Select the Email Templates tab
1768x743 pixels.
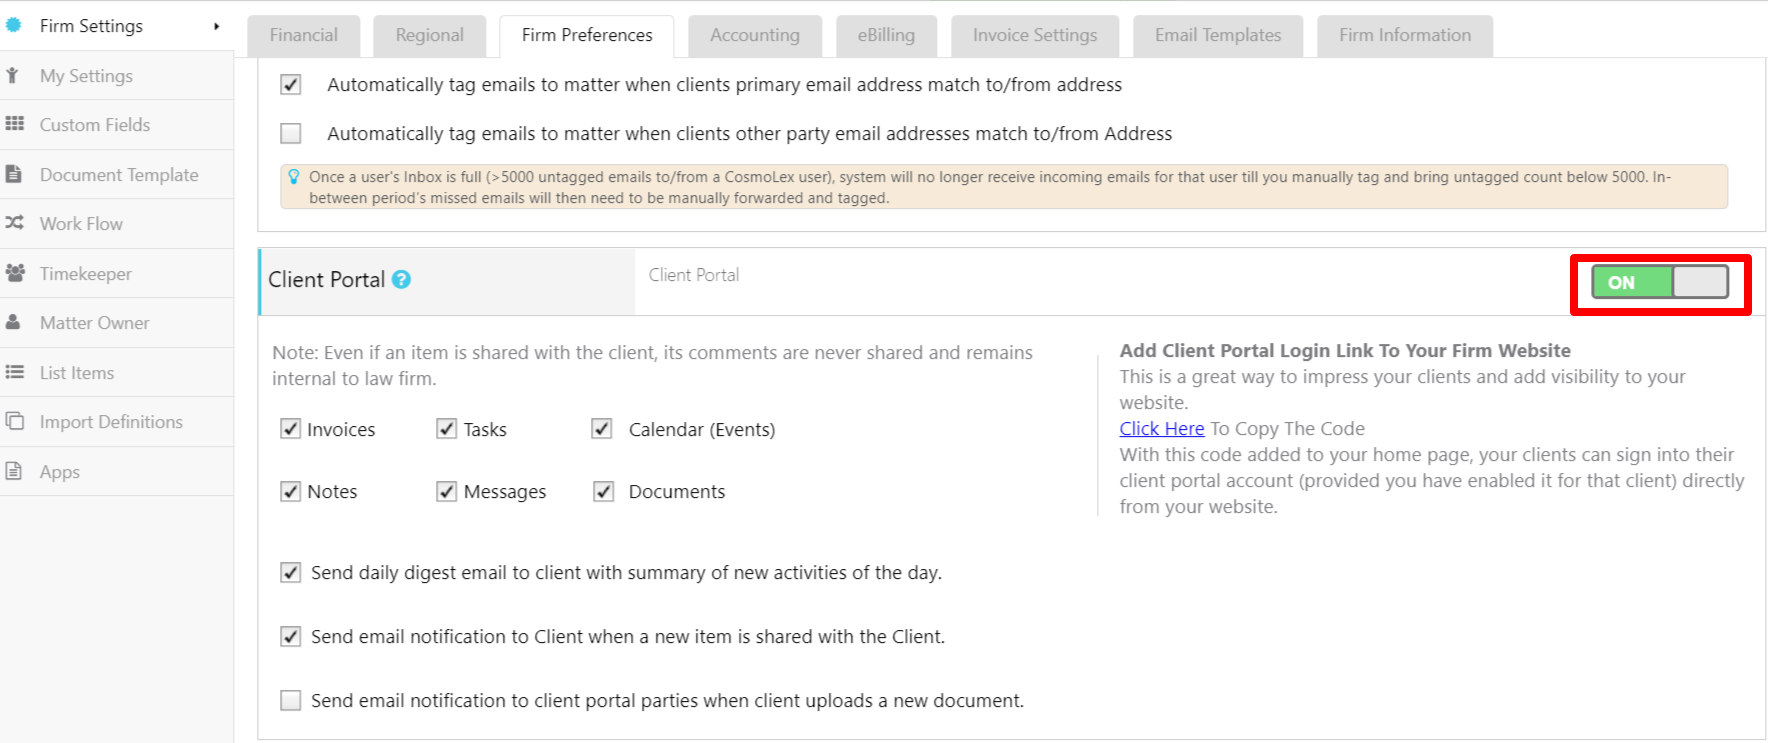point(1217,36)
